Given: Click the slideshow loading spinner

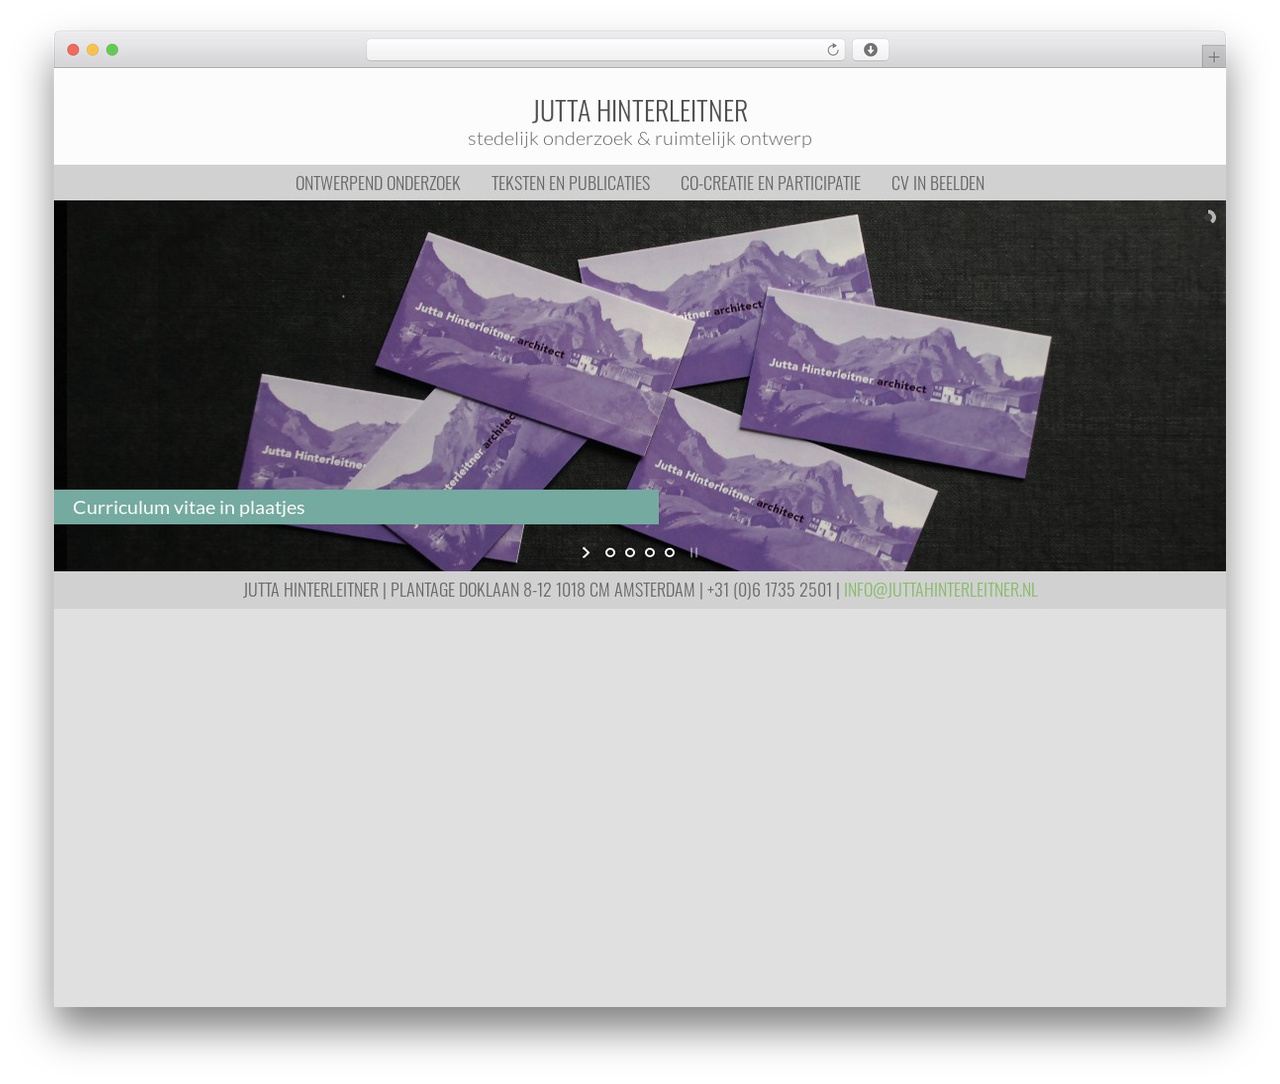Looking at the screenshot, I should [x=1210, y=217].
